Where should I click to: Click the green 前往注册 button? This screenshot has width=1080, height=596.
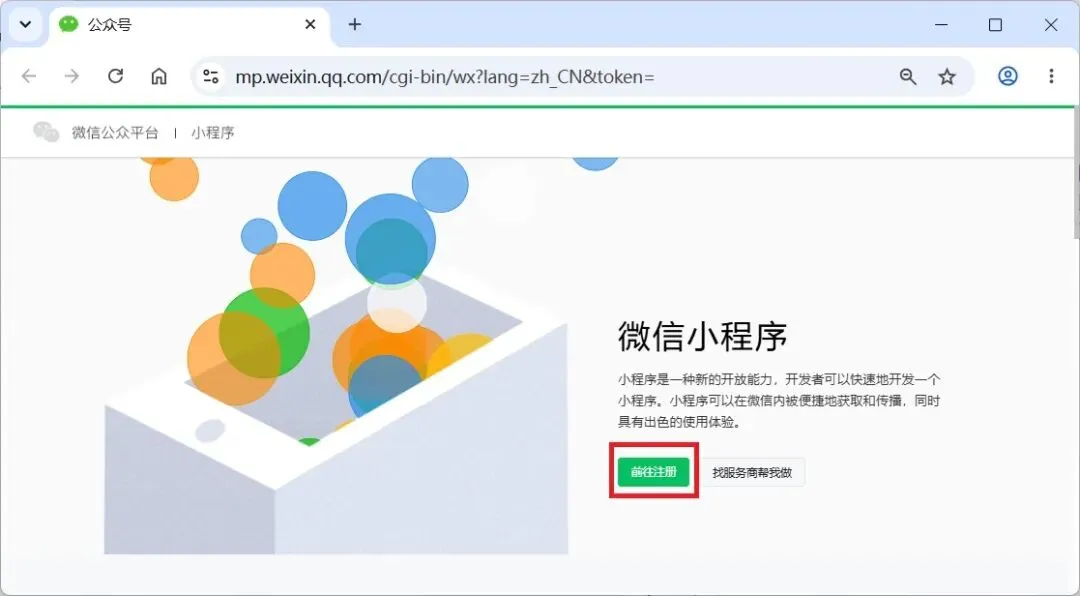pyautogui.click(x=653, y=472)
